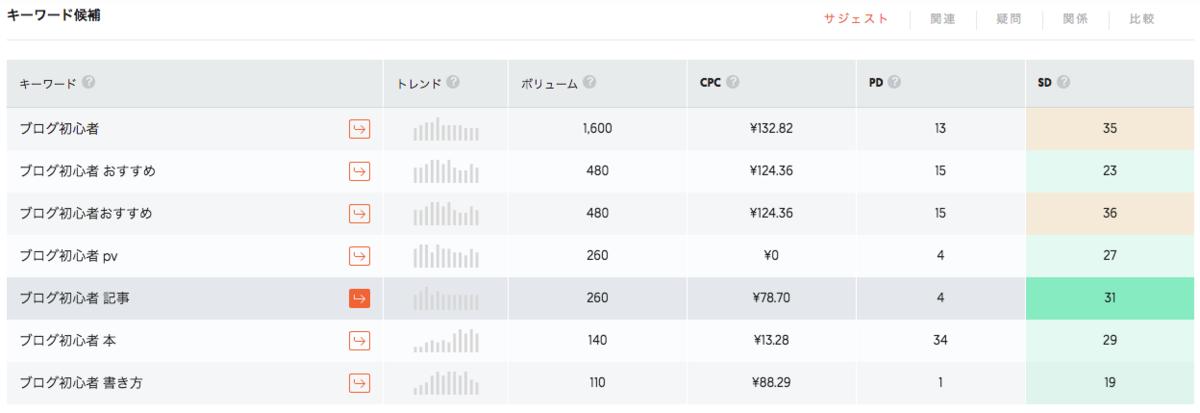
Task: Click キーワード候補 heading
Action: 53,16
